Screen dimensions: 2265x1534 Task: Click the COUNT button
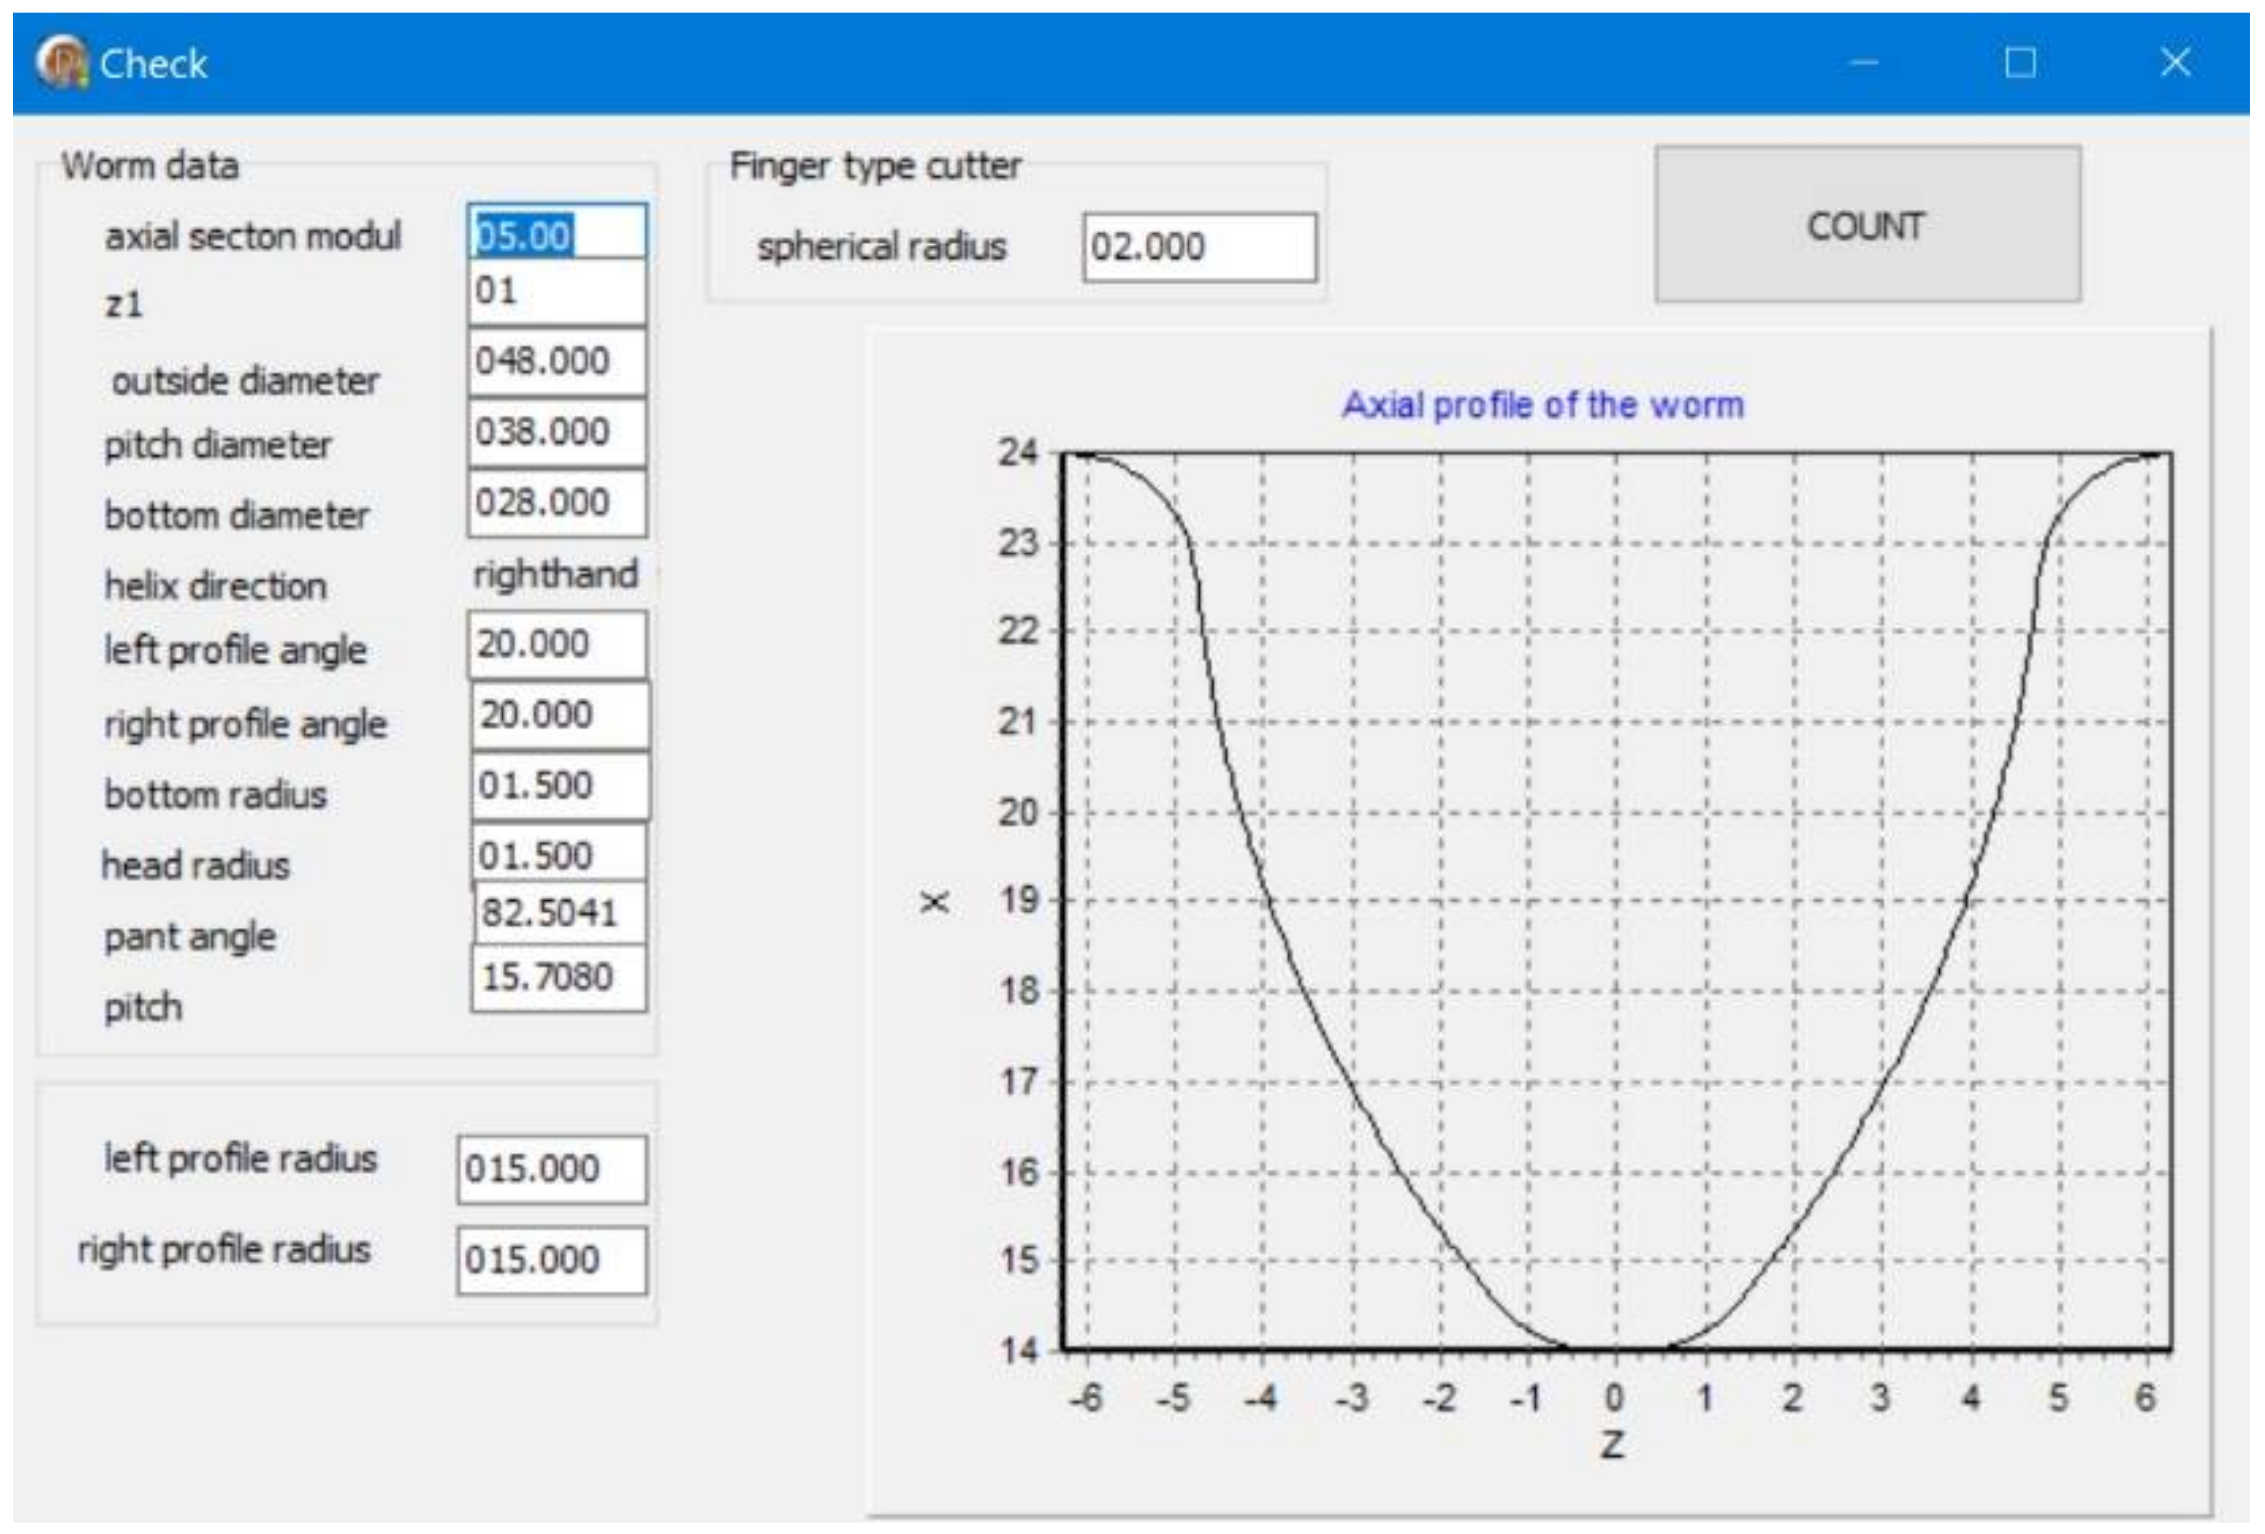click(x=1867, y=224)
